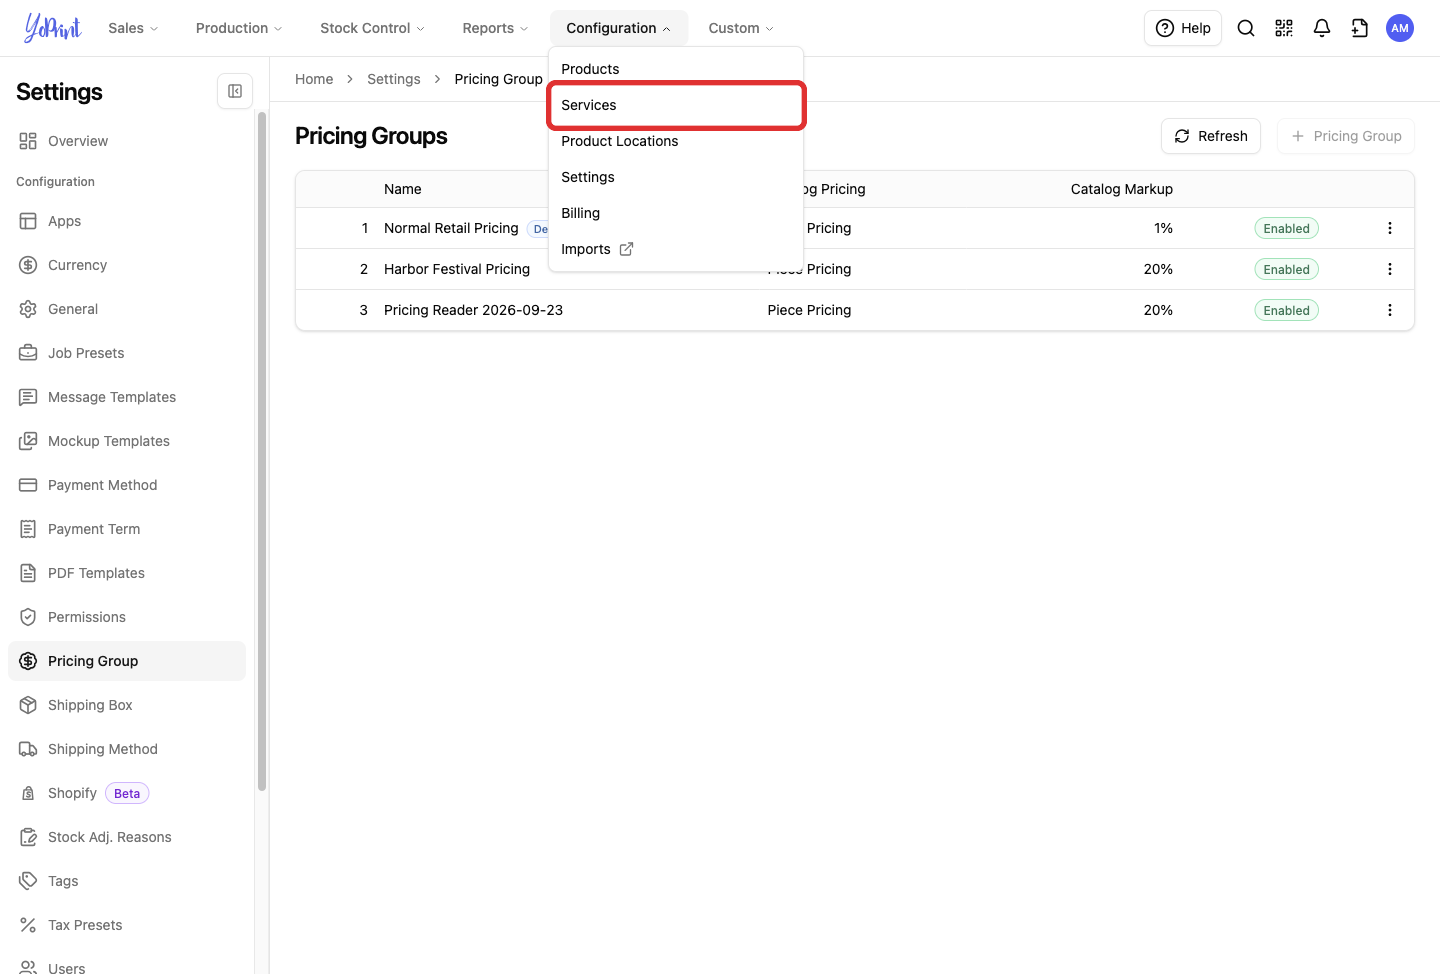Open Payment Term settings
This screenshot has height=974, width=1440.
pos(127,529)
